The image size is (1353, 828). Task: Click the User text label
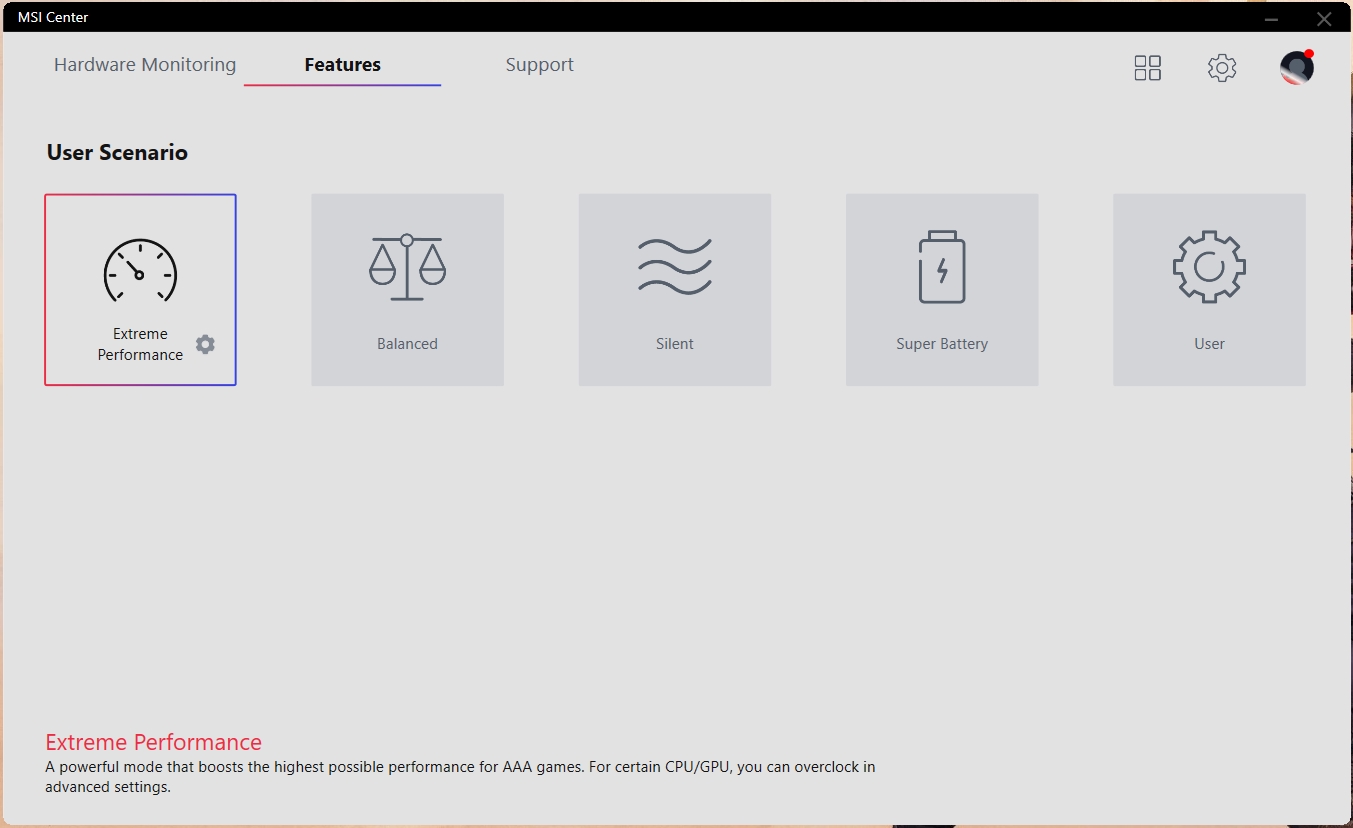point(1209,344)
